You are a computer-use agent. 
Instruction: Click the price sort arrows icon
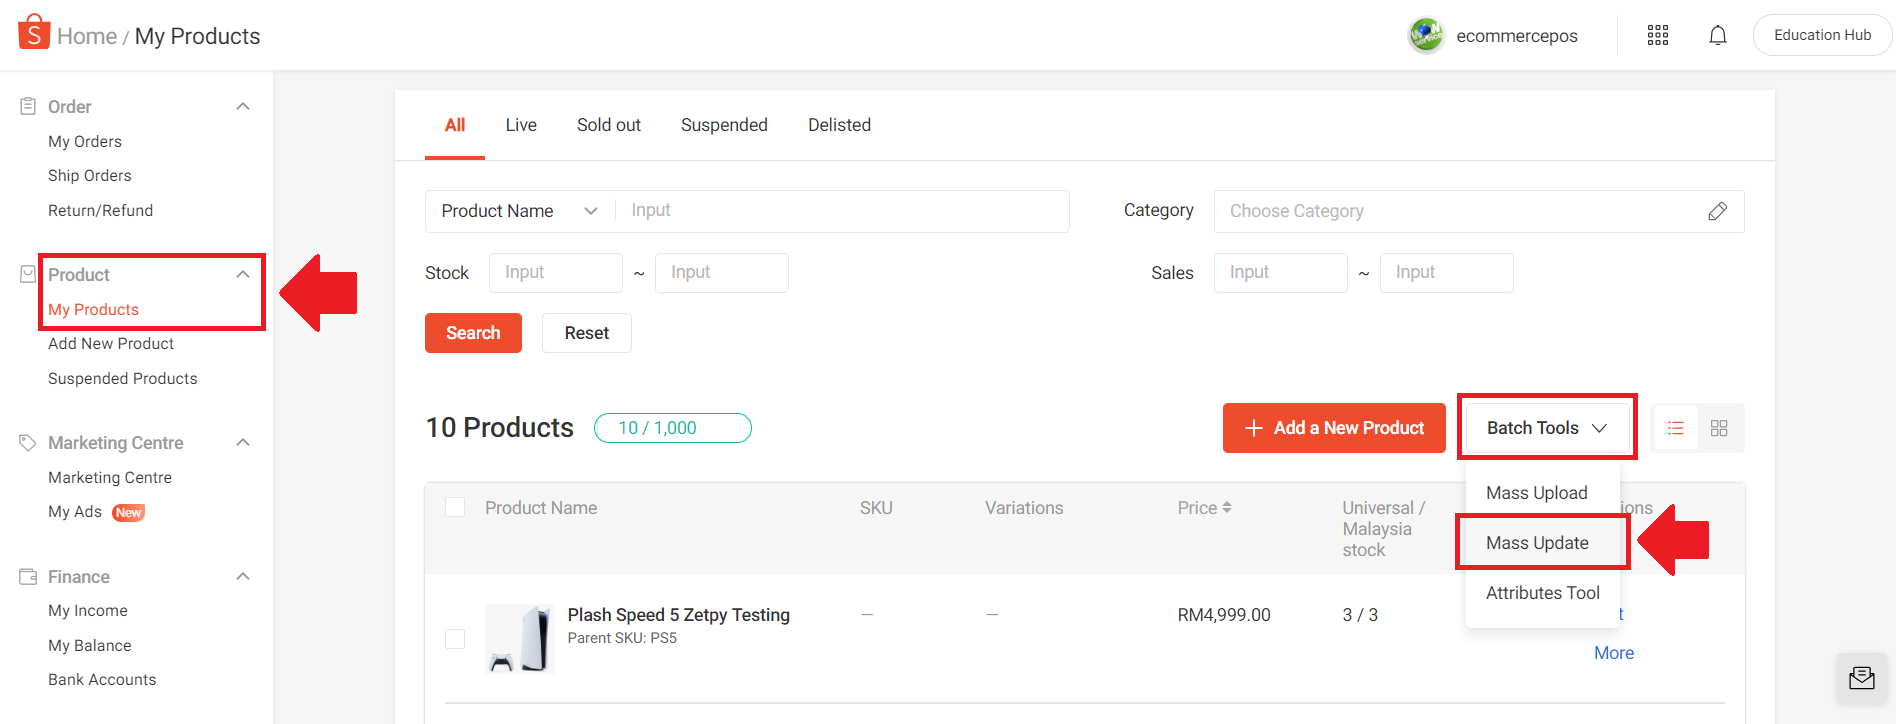click(x=1227, y=508)
